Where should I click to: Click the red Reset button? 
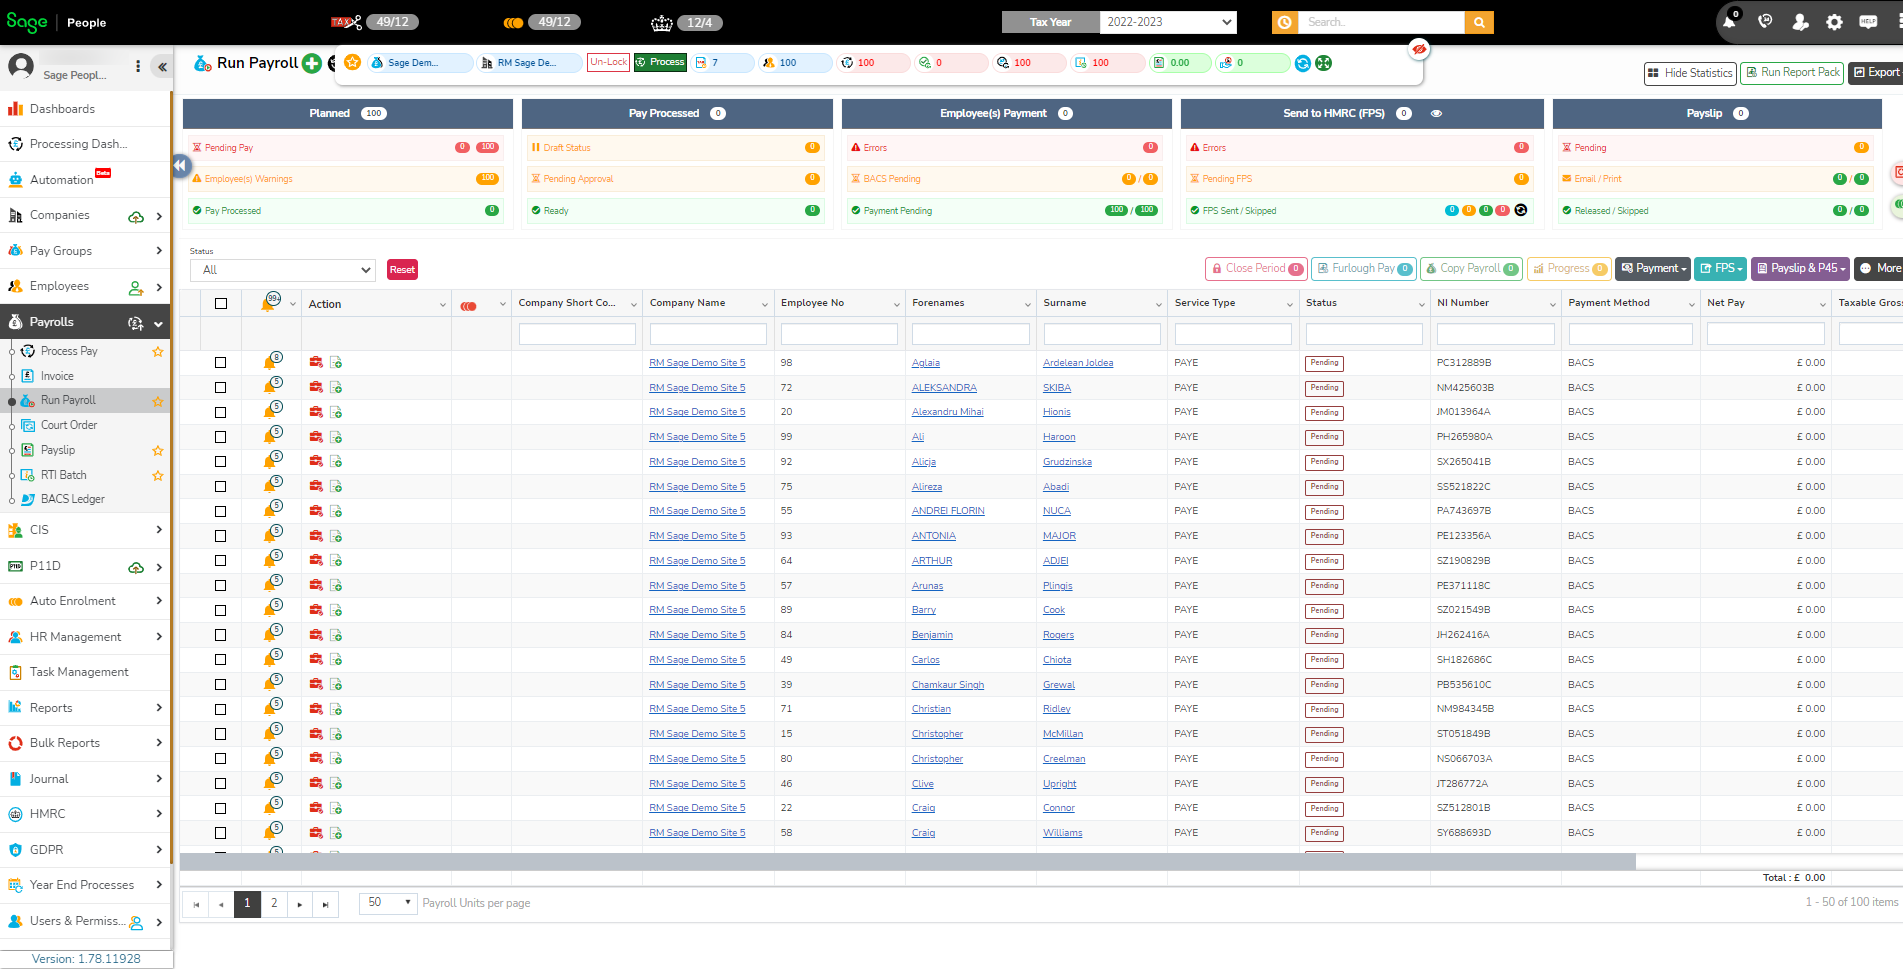(x=402, y=270)
